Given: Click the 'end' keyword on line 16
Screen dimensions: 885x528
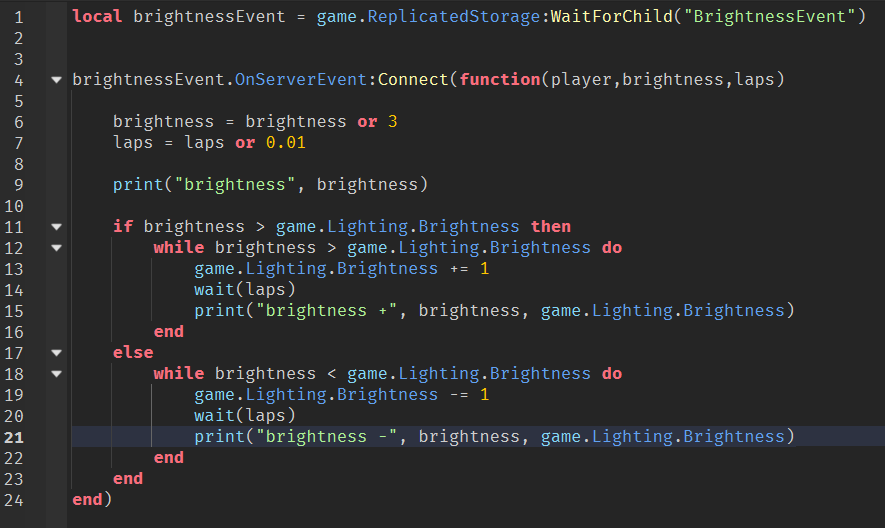Looking at the screenshot, I should pyautogui.click(x=169, y=331).
